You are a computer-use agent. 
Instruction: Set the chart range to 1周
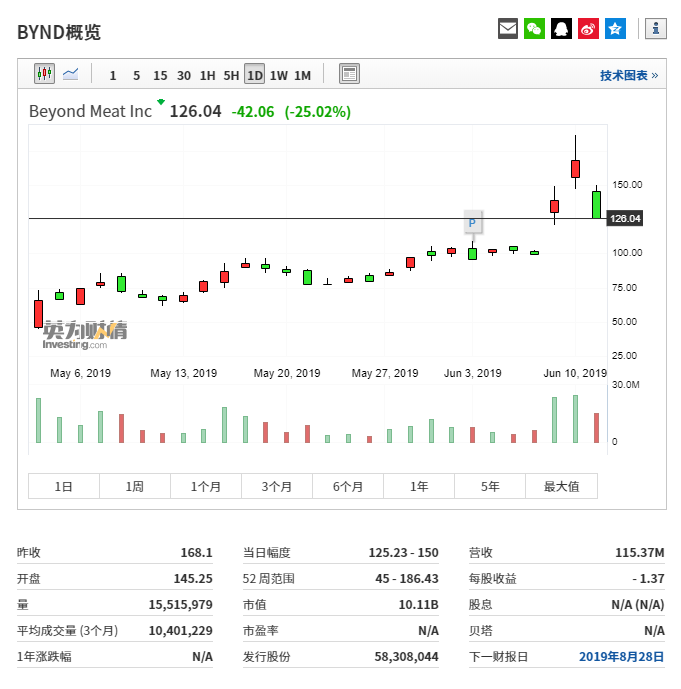click(135, 486)
